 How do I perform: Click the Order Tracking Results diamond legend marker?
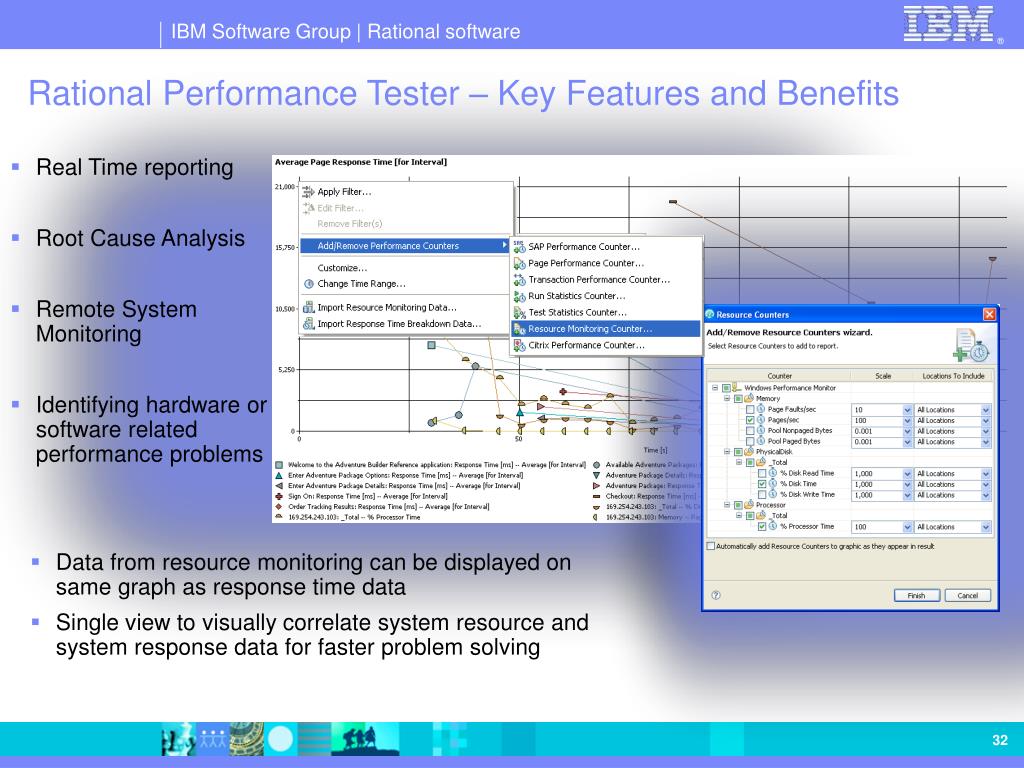pos(279,507)
